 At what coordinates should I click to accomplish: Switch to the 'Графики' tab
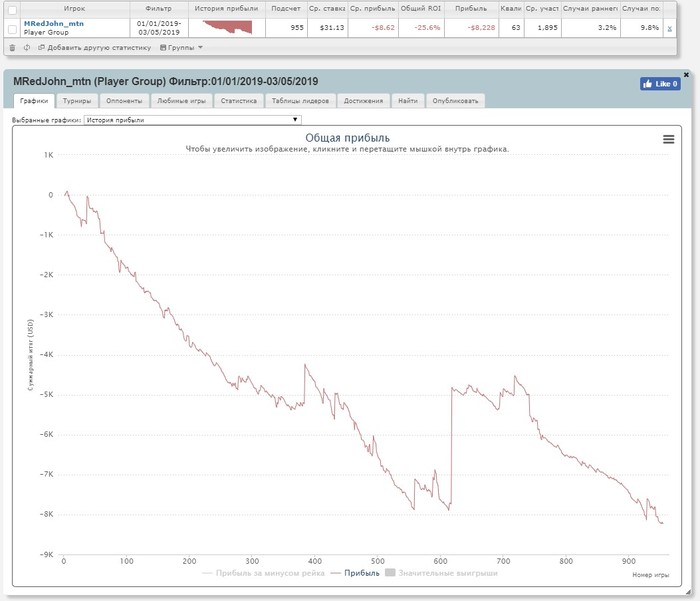[x=34, y=101]
